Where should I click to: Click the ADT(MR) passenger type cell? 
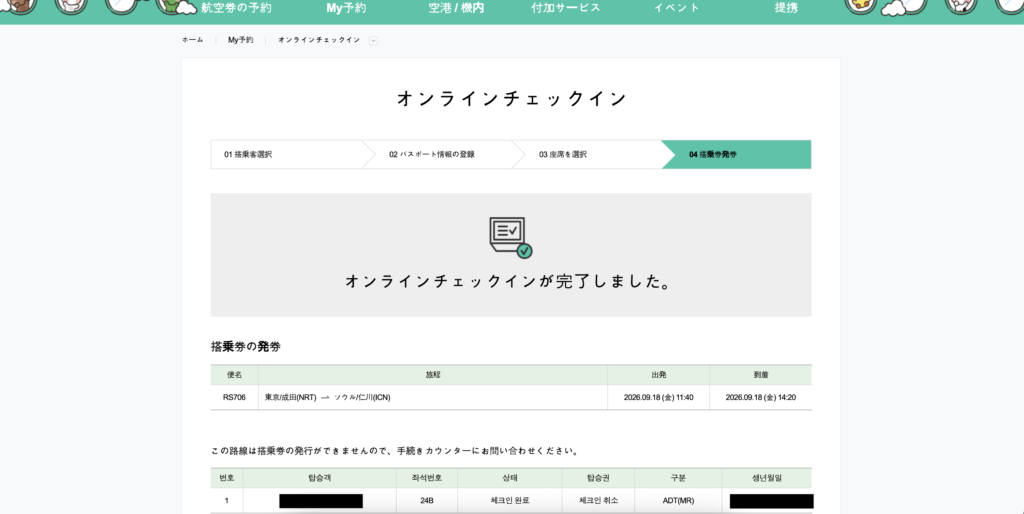pyautogui.click(x=679, y=501)
